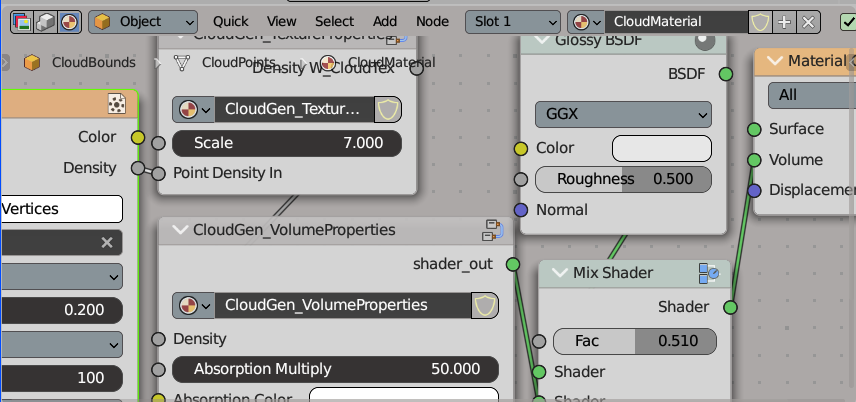Collapse the Mix Shader node
The width and height of the screenshot is (856, 402).
point(557,273)
